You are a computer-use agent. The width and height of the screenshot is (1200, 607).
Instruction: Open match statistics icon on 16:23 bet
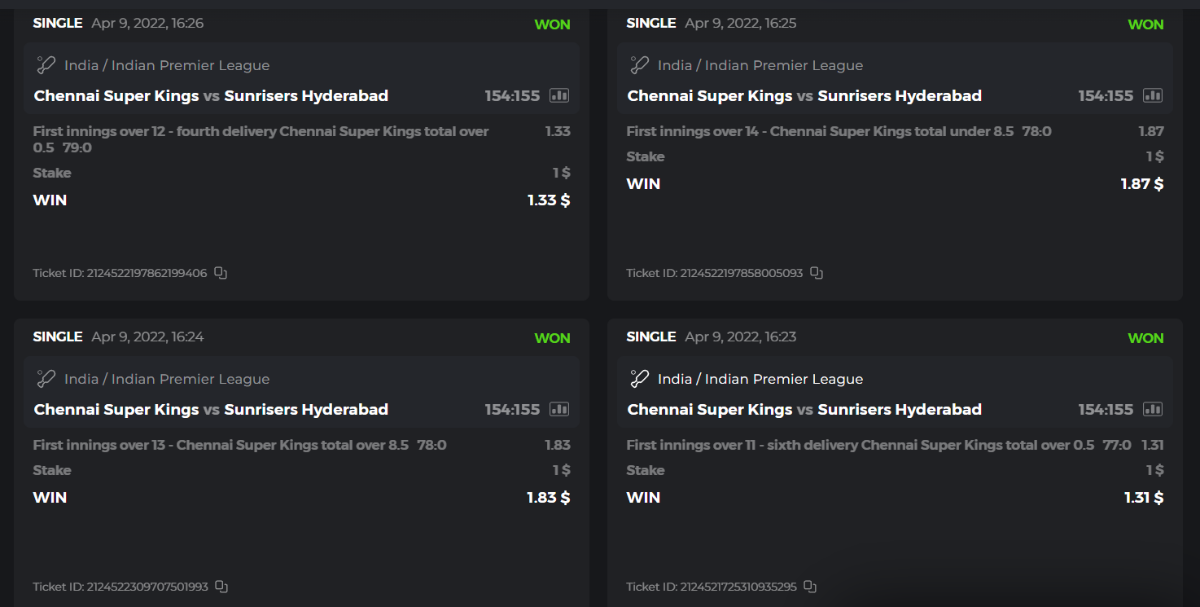click(x=1153, y=410)
